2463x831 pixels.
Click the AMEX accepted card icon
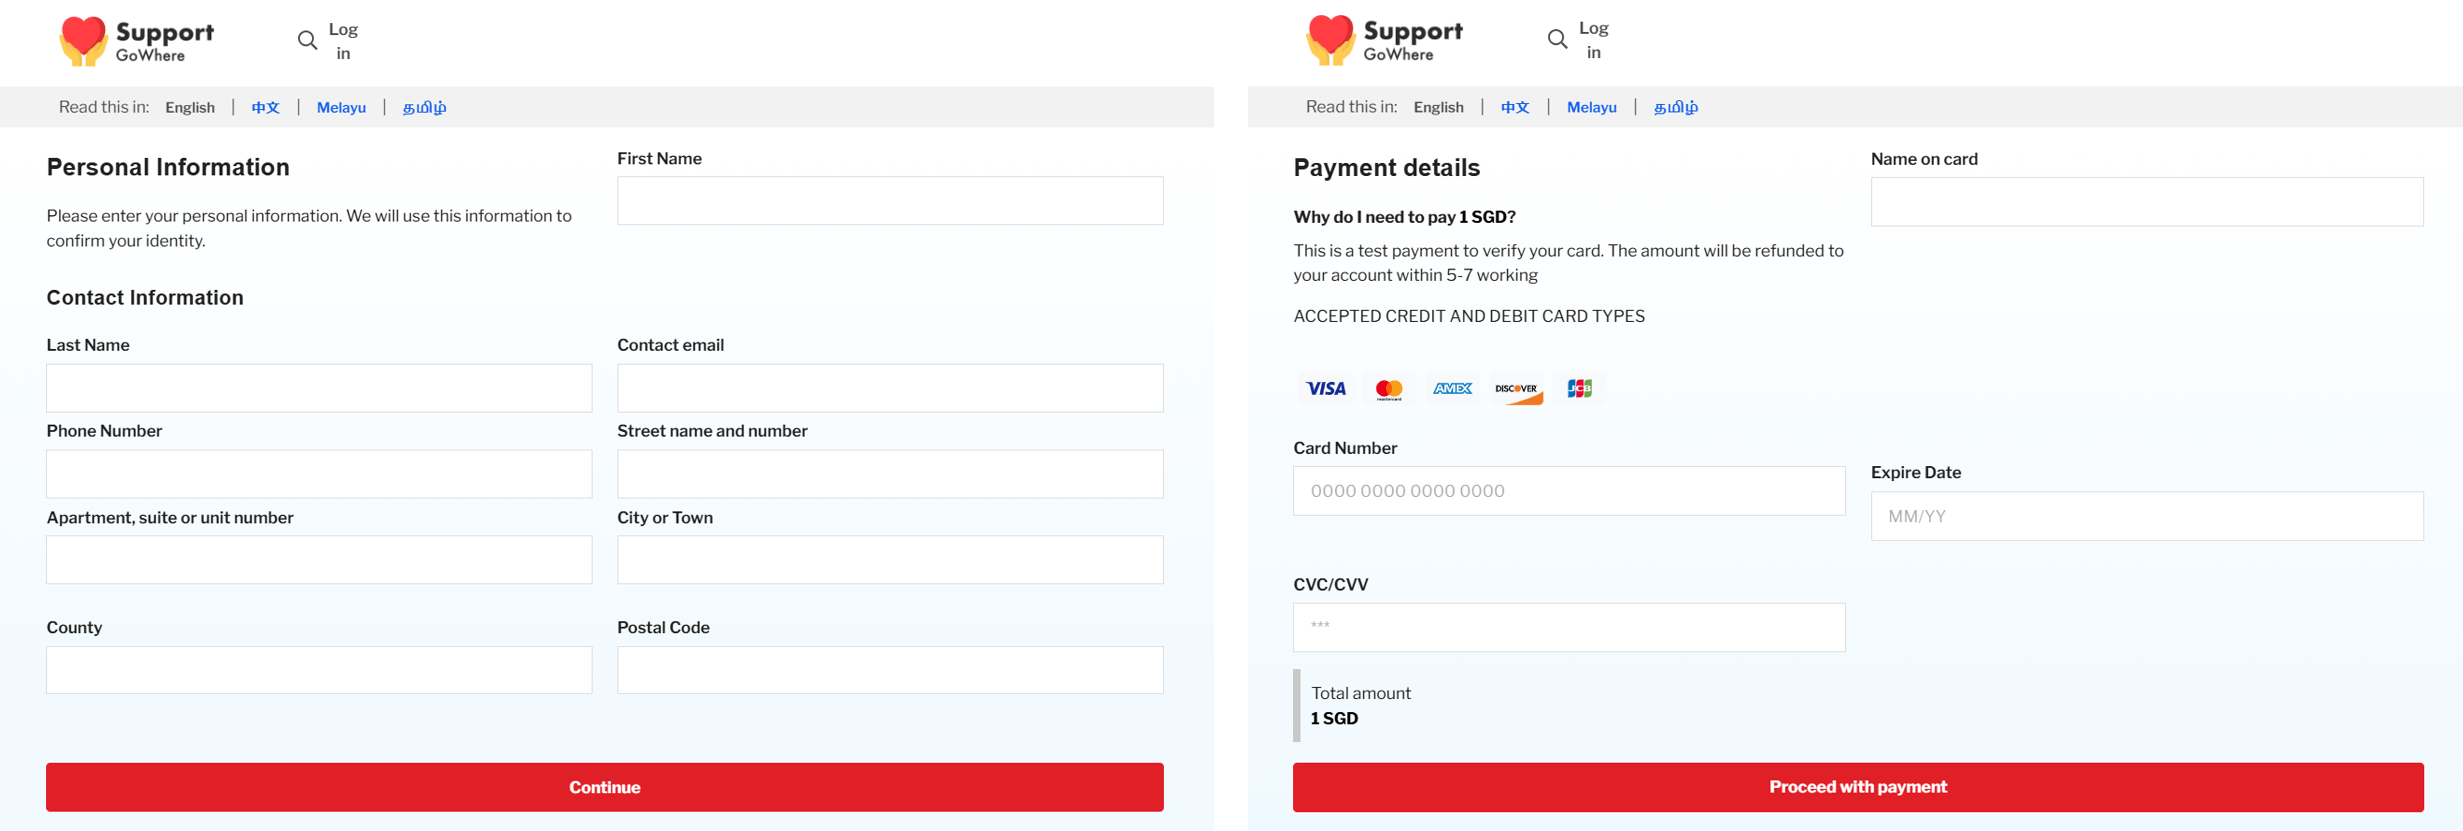[1452, 389]
